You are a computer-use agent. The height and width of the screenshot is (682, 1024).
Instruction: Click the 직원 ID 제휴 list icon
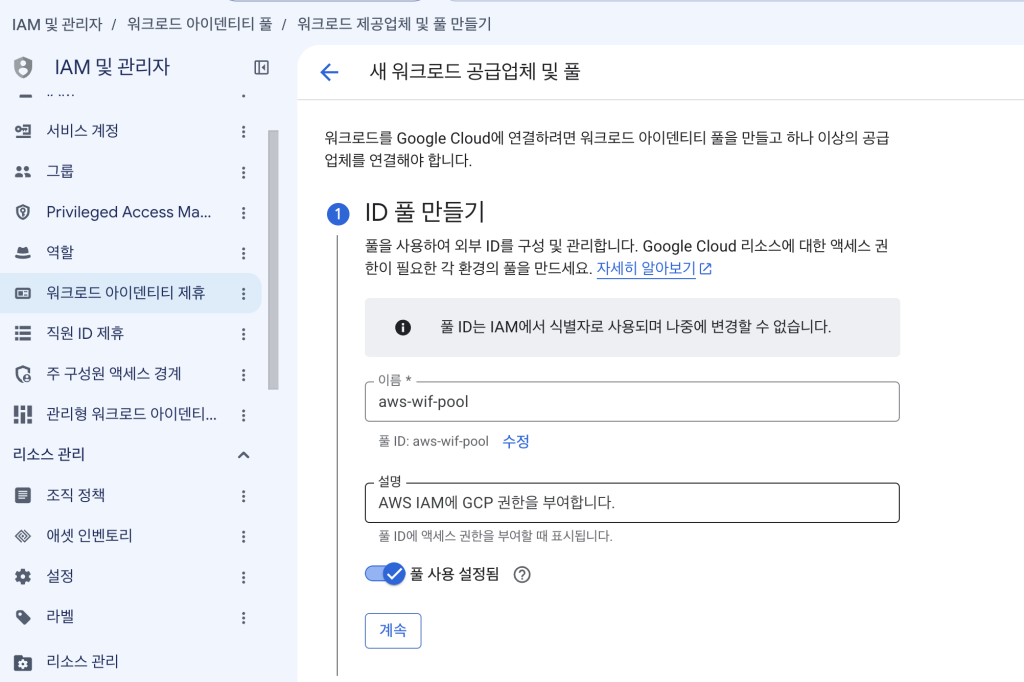(x=23, y=334)
